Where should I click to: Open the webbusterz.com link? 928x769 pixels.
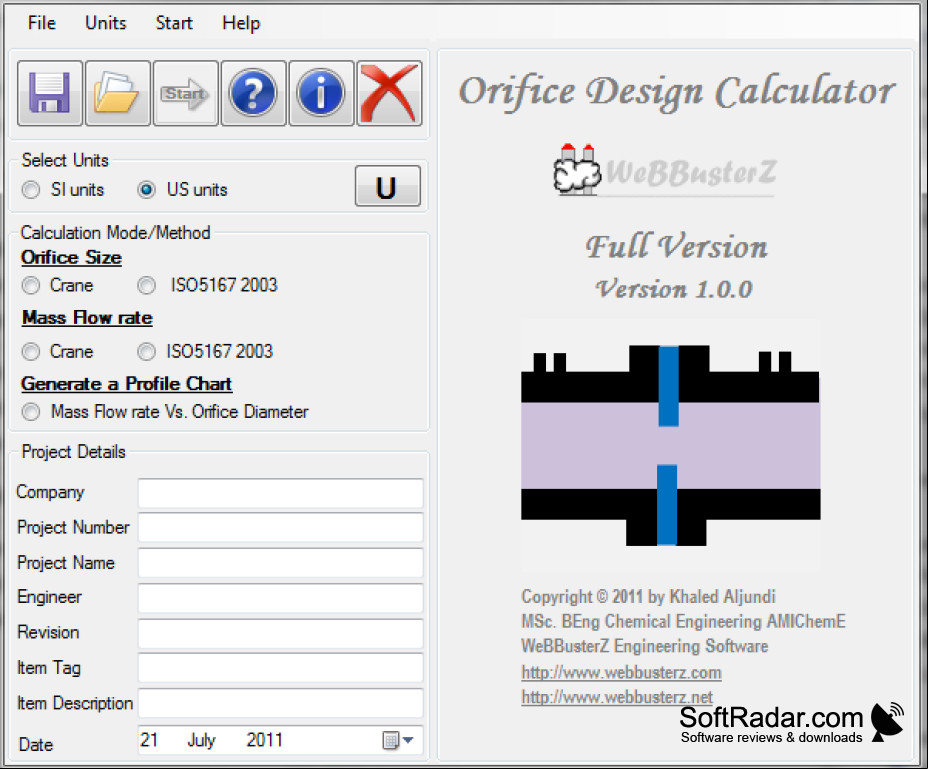pyautogui.click(x=621, y=673)
